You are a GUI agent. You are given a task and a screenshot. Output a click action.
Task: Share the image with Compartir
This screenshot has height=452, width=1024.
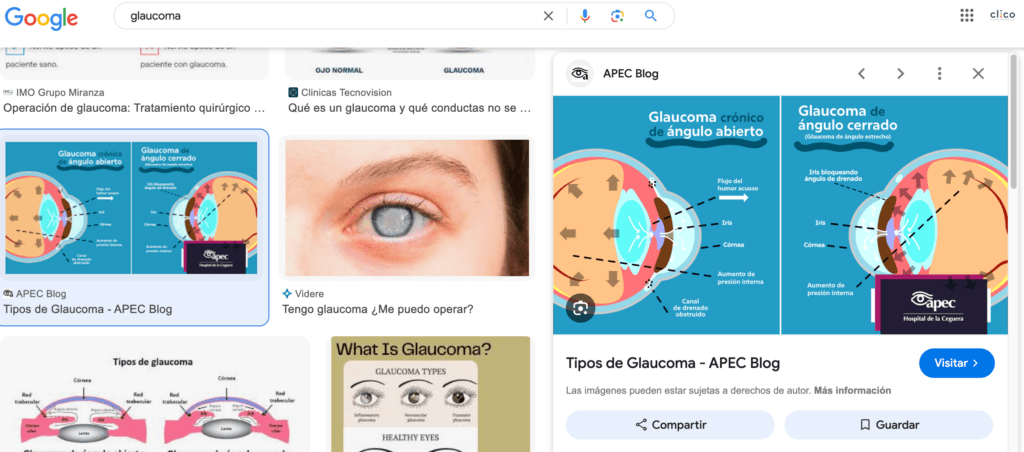pos(670,425)
